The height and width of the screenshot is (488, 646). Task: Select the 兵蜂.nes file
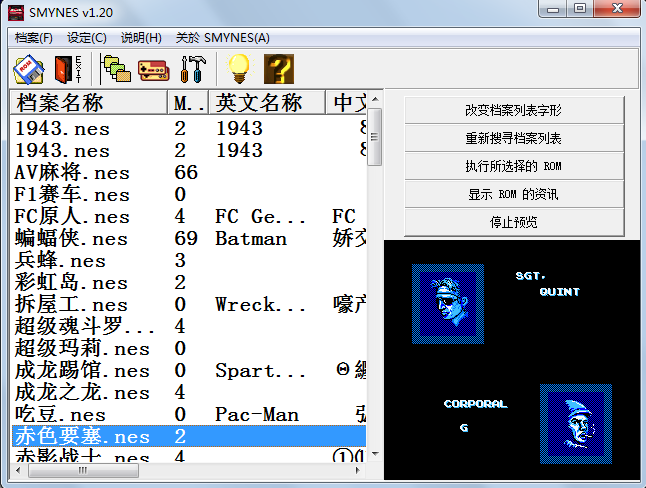pos(189,260)
